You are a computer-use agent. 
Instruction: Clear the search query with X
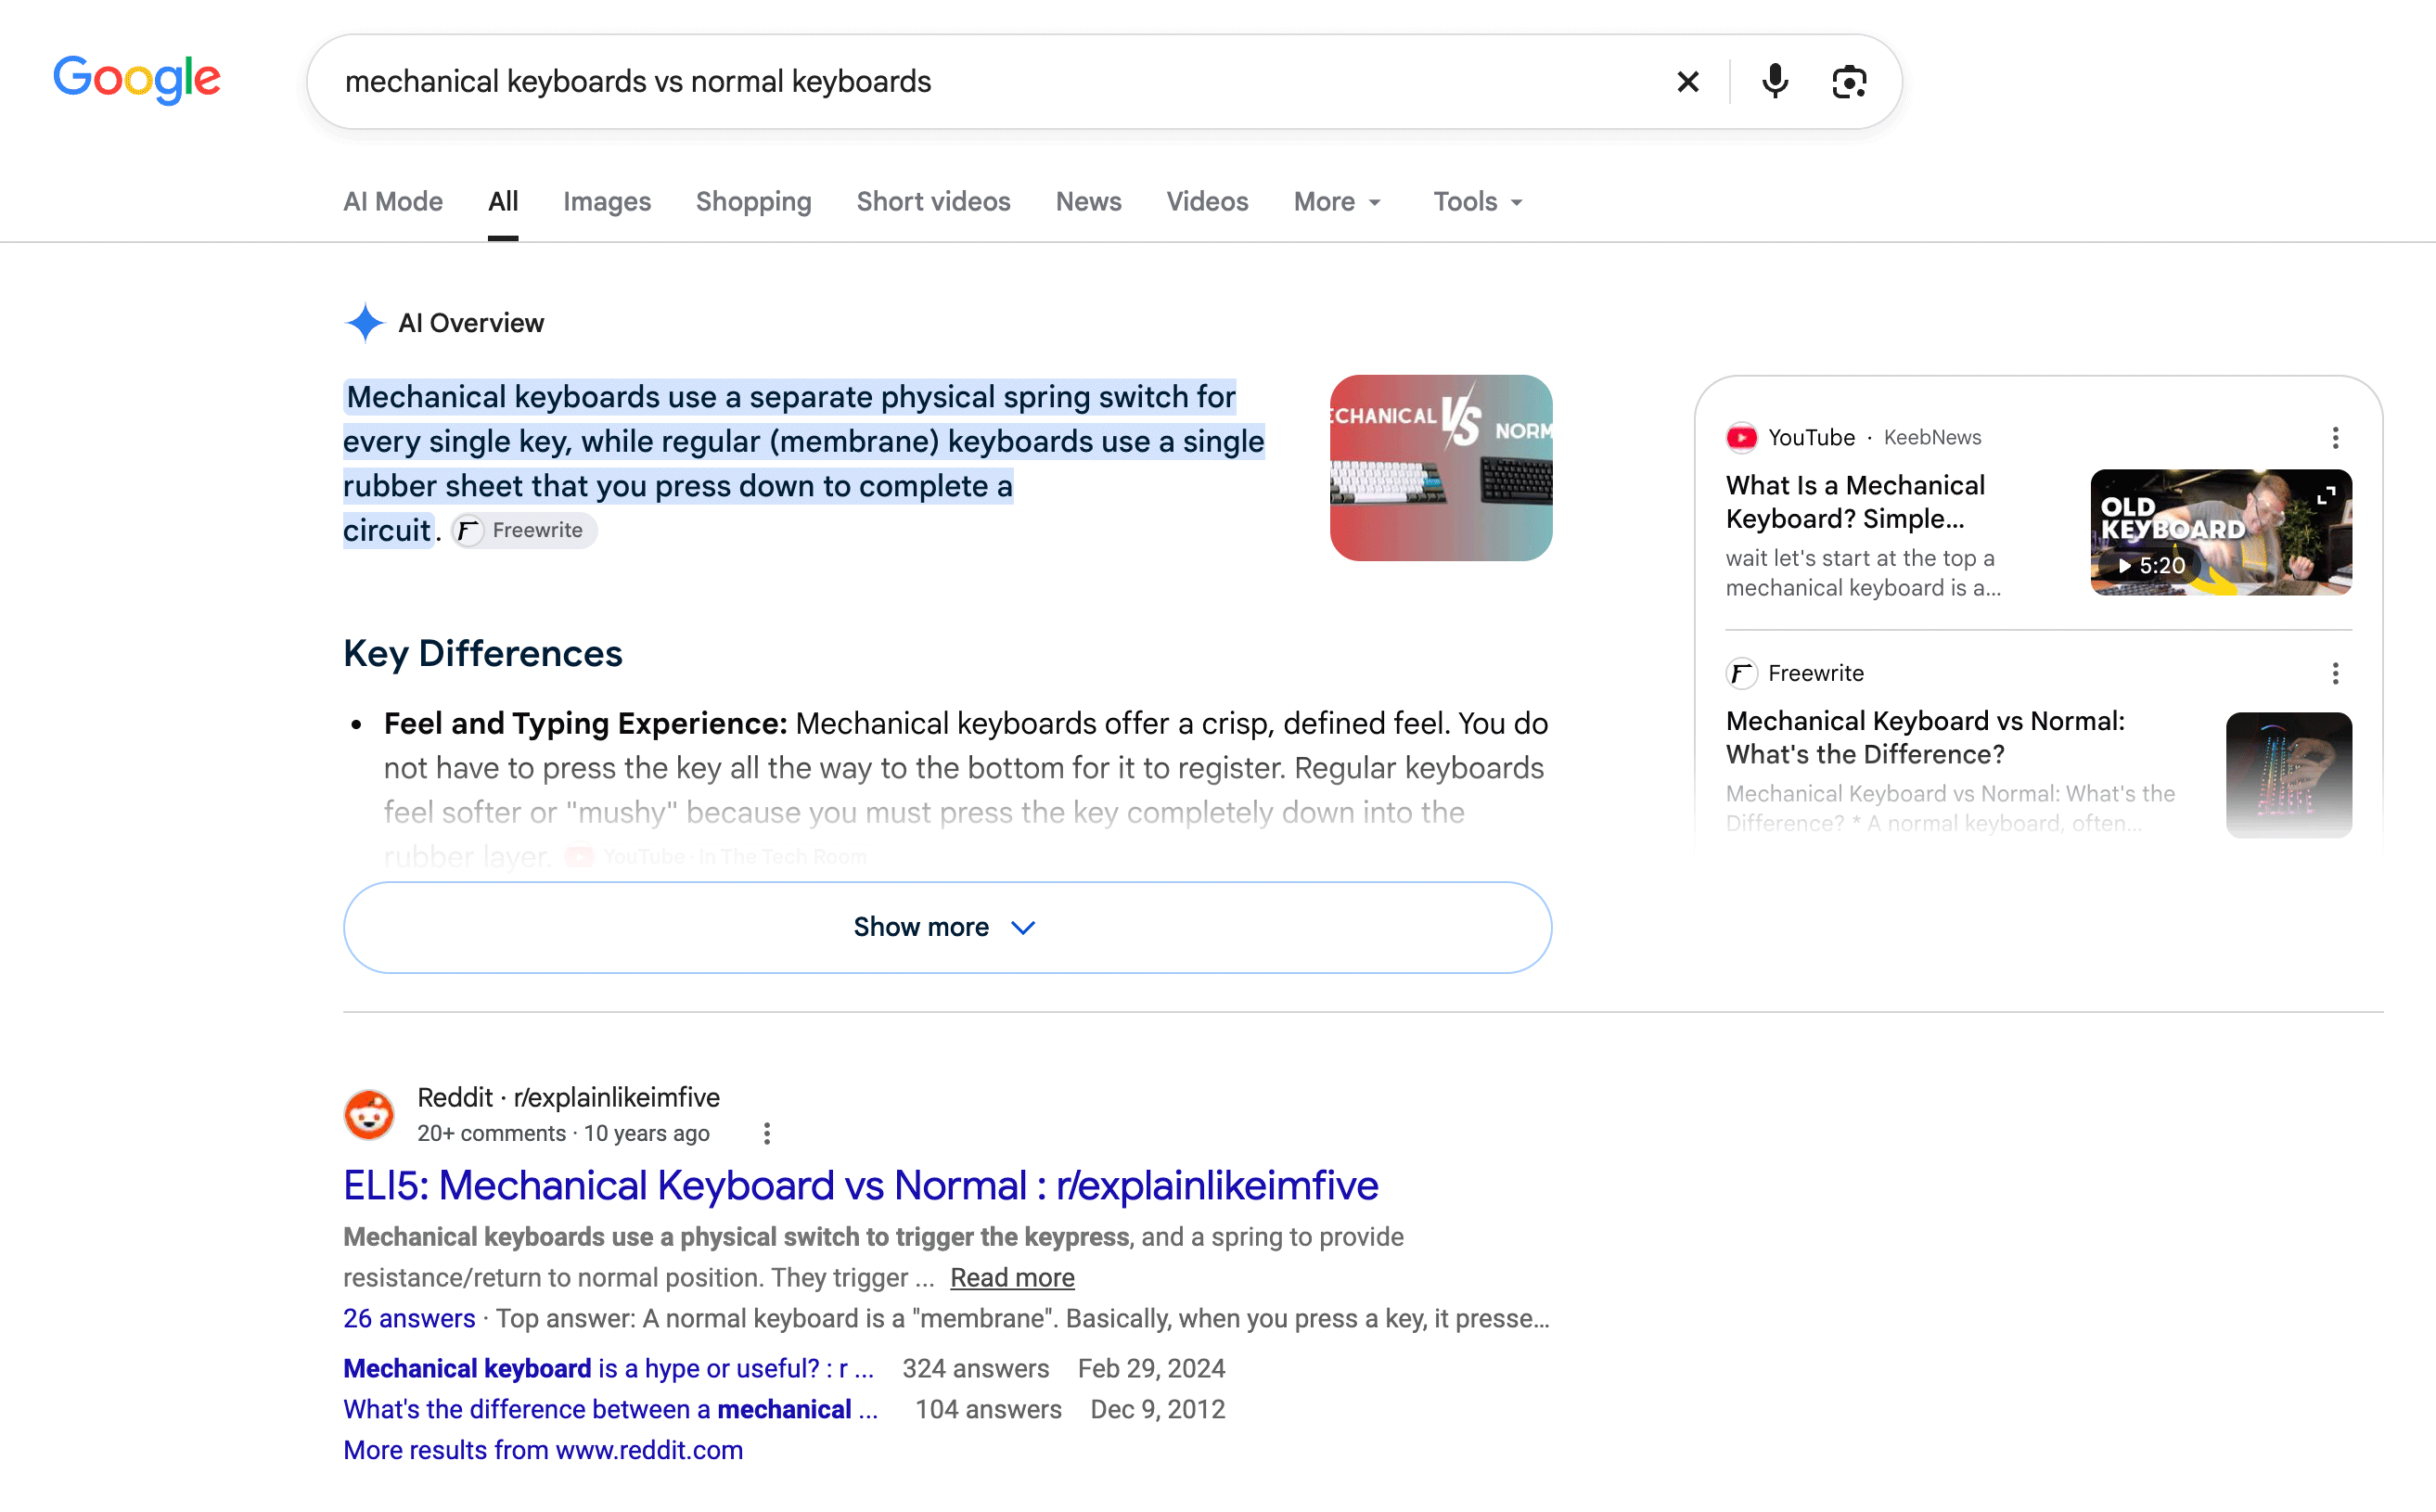pos(1688,81)
